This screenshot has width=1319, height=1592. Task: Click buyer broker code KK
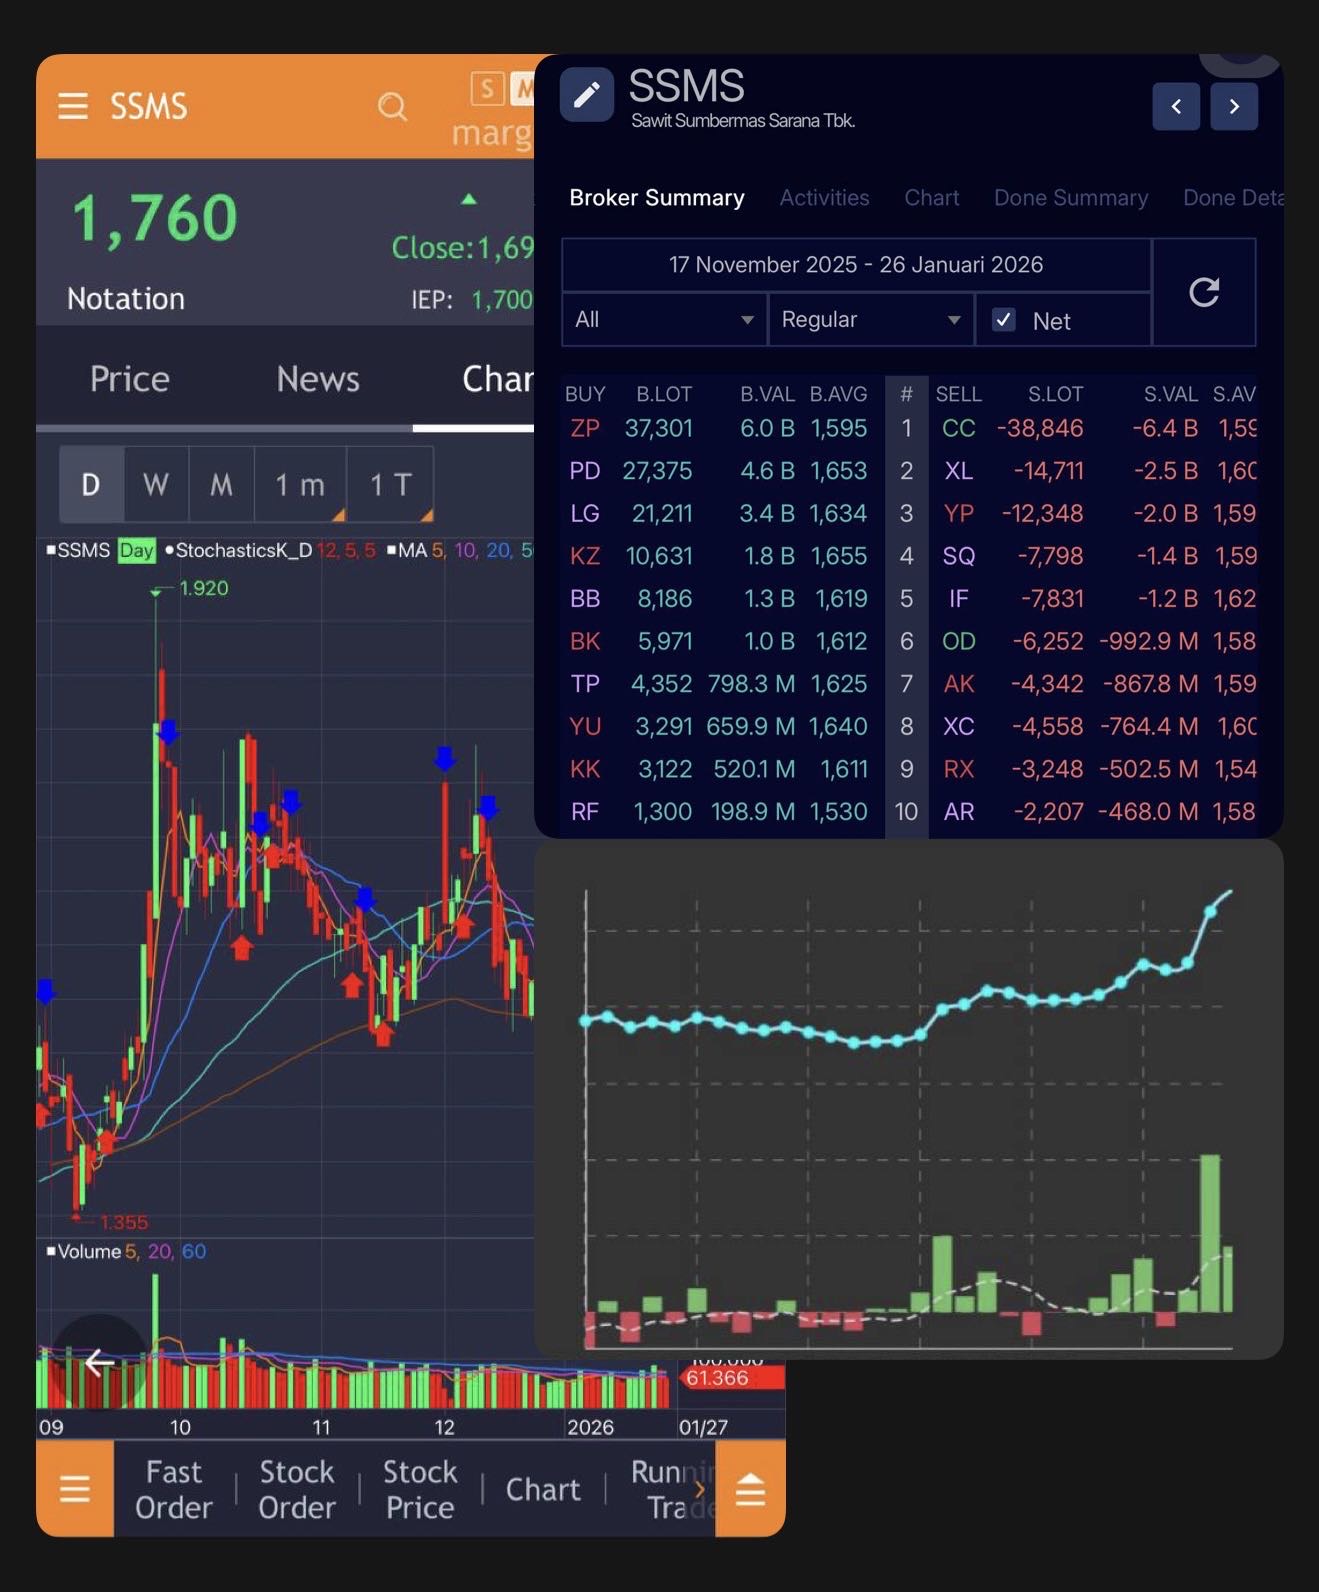point(585,769)
